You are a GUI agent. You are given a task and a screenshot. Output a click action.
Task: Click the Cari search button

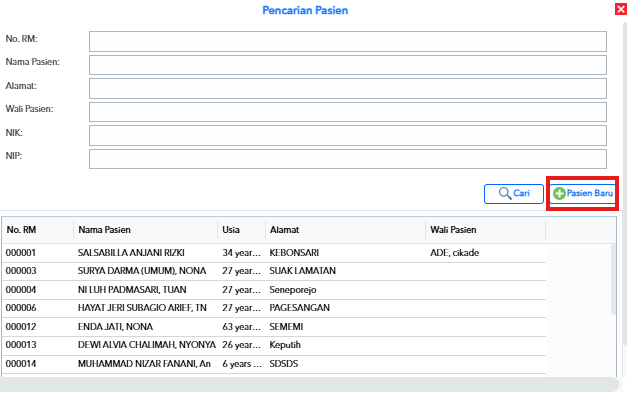[x=514, y=194]
